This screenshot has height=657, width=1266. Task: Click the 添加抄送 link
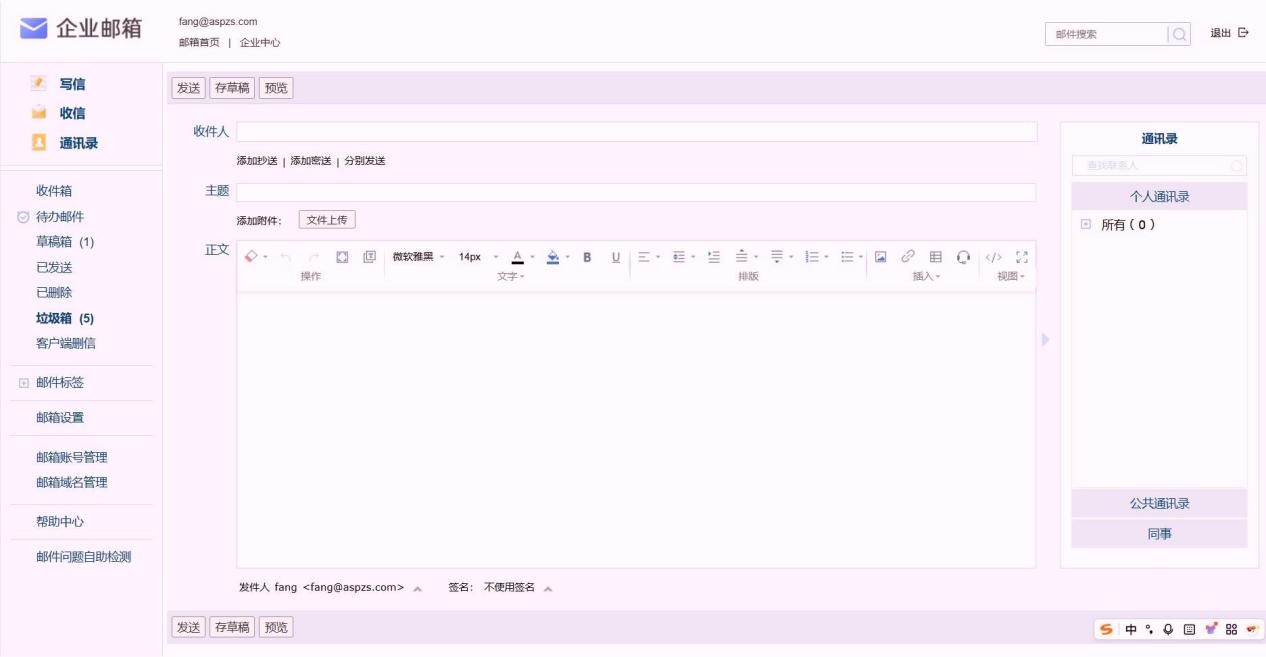coord(257,161)
